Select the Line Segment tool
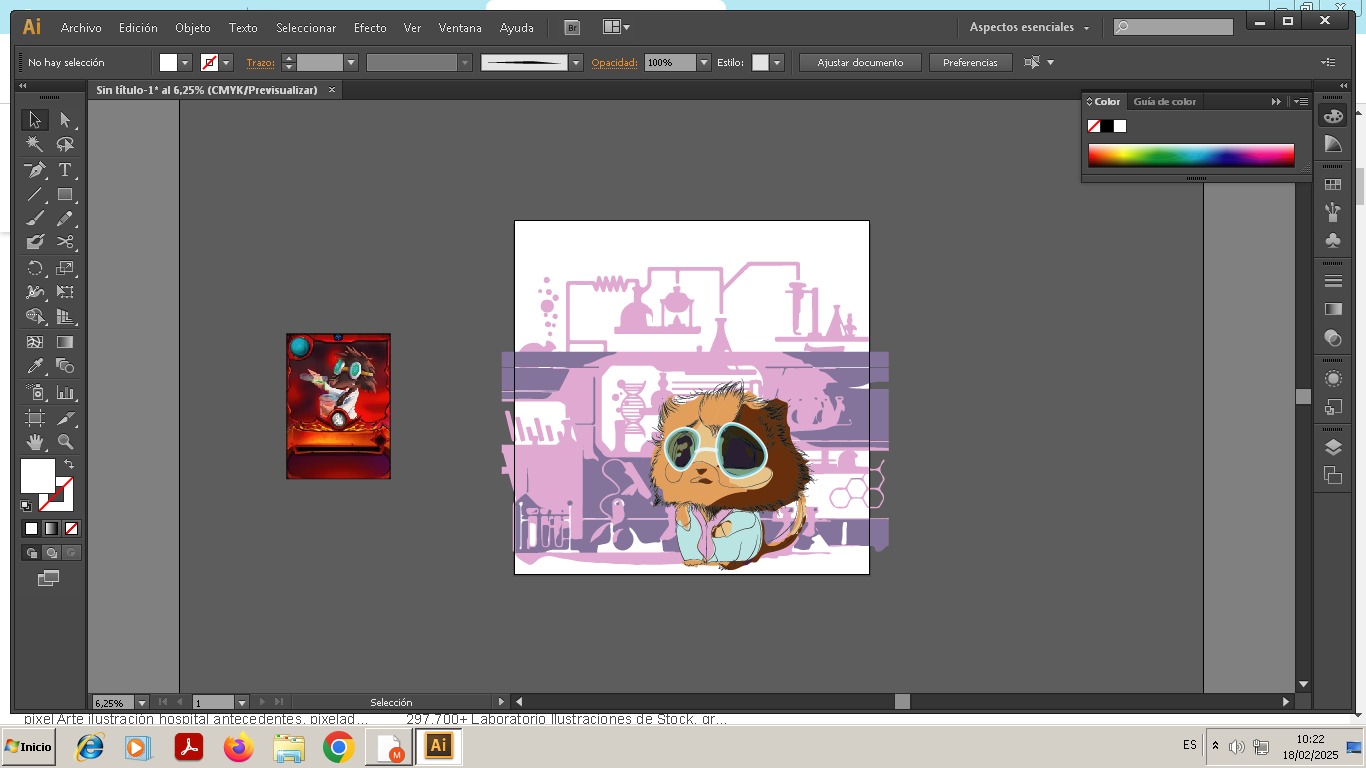Screen dimensions: 1366x768 (x=35, y=195)
